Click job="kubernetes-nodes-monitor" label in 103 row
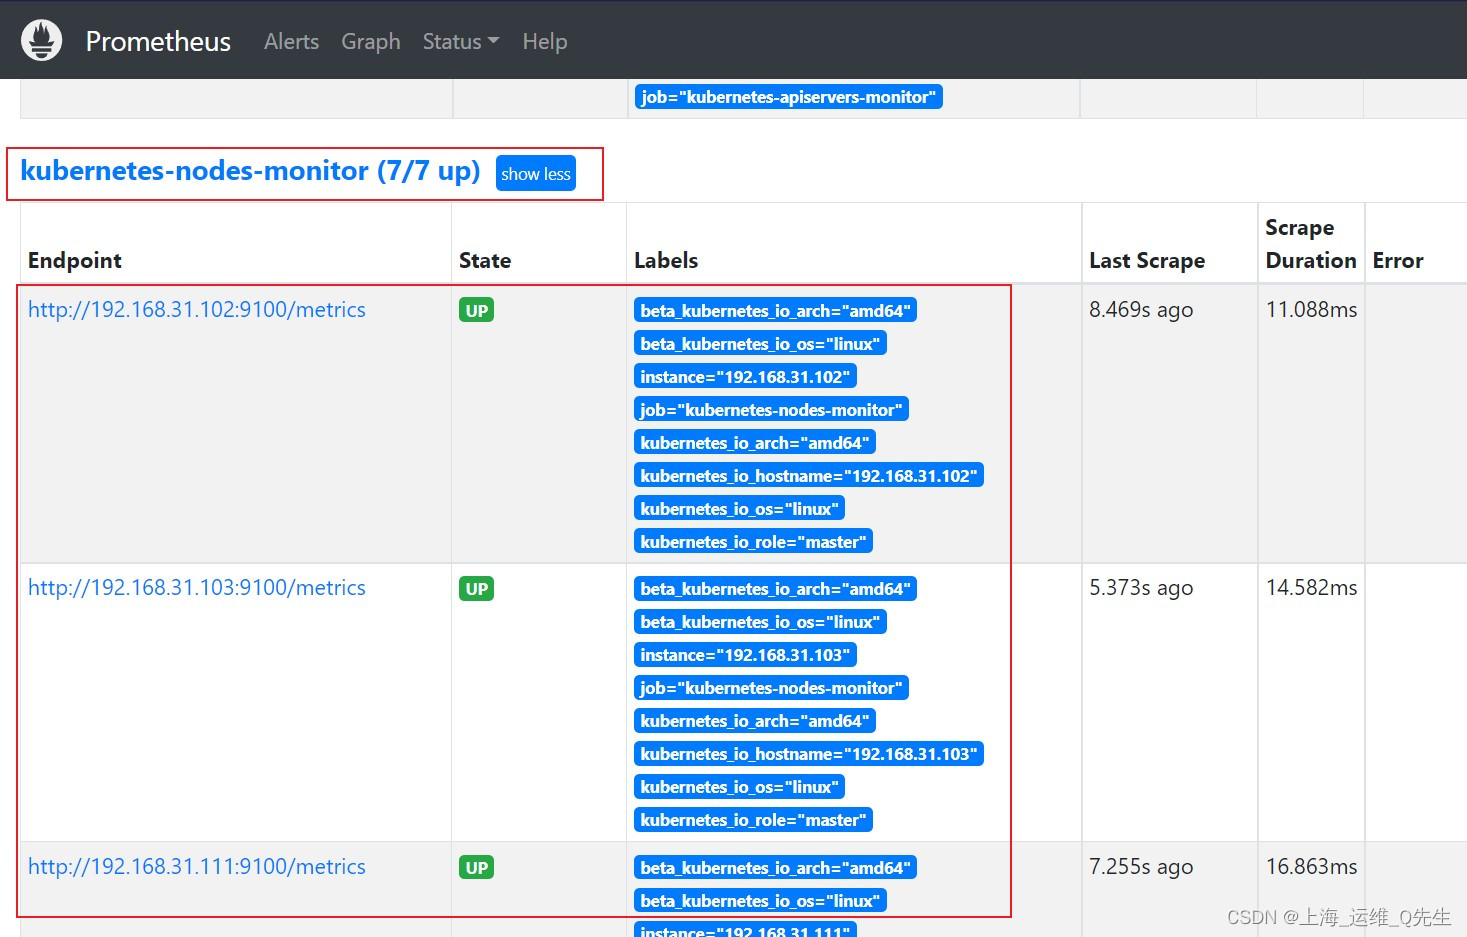The height and width of the screenshot is (937, 1467). (771, 688)
